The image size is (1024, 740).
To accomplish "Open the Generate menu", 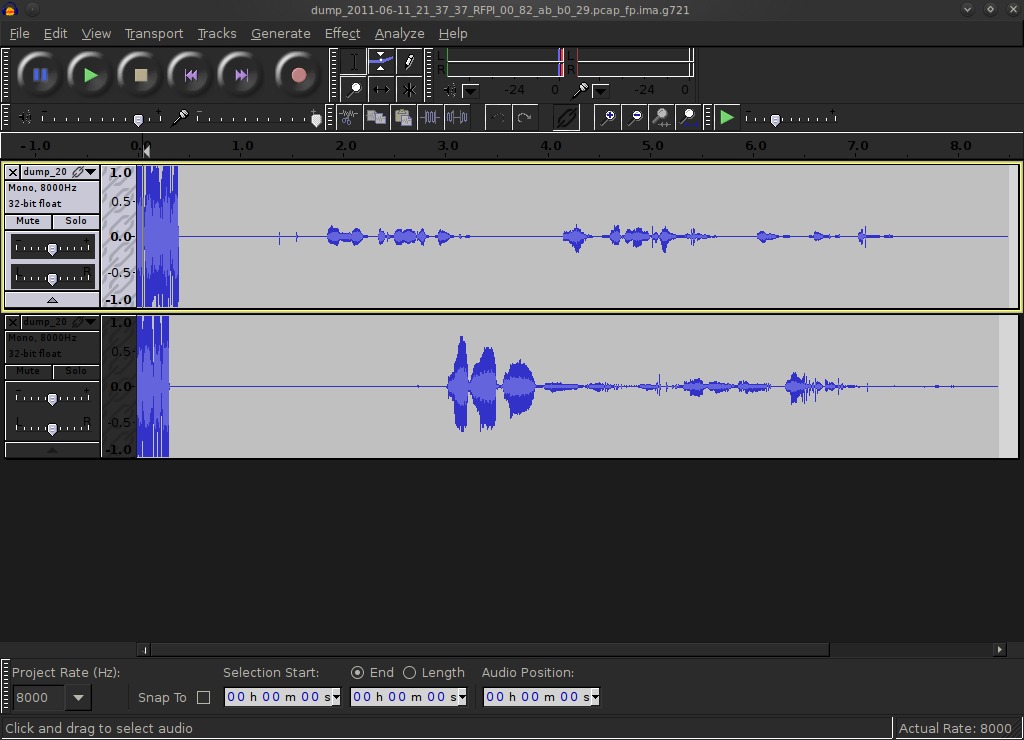I will click(281, 33).
